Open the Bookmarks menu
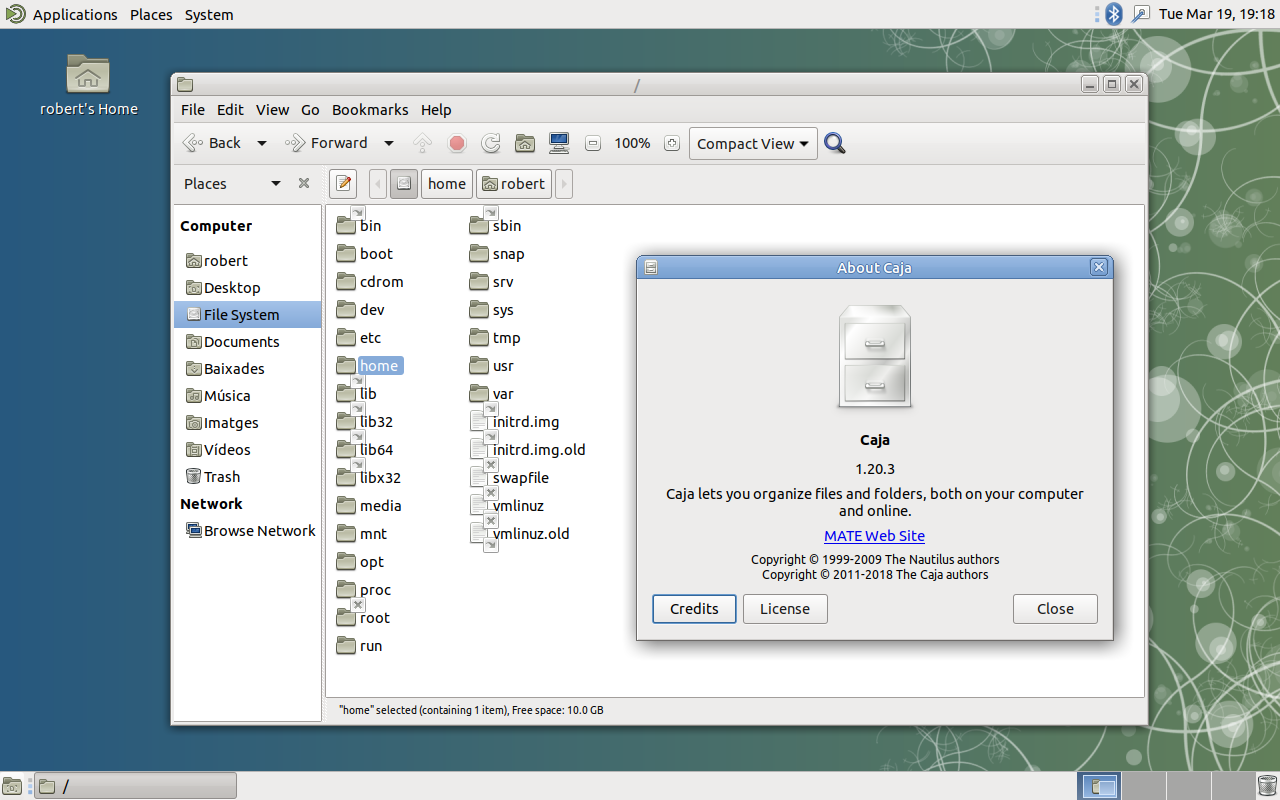This screenshot has height=800, width=1280. pyautogui.click(x=370, y=110)
